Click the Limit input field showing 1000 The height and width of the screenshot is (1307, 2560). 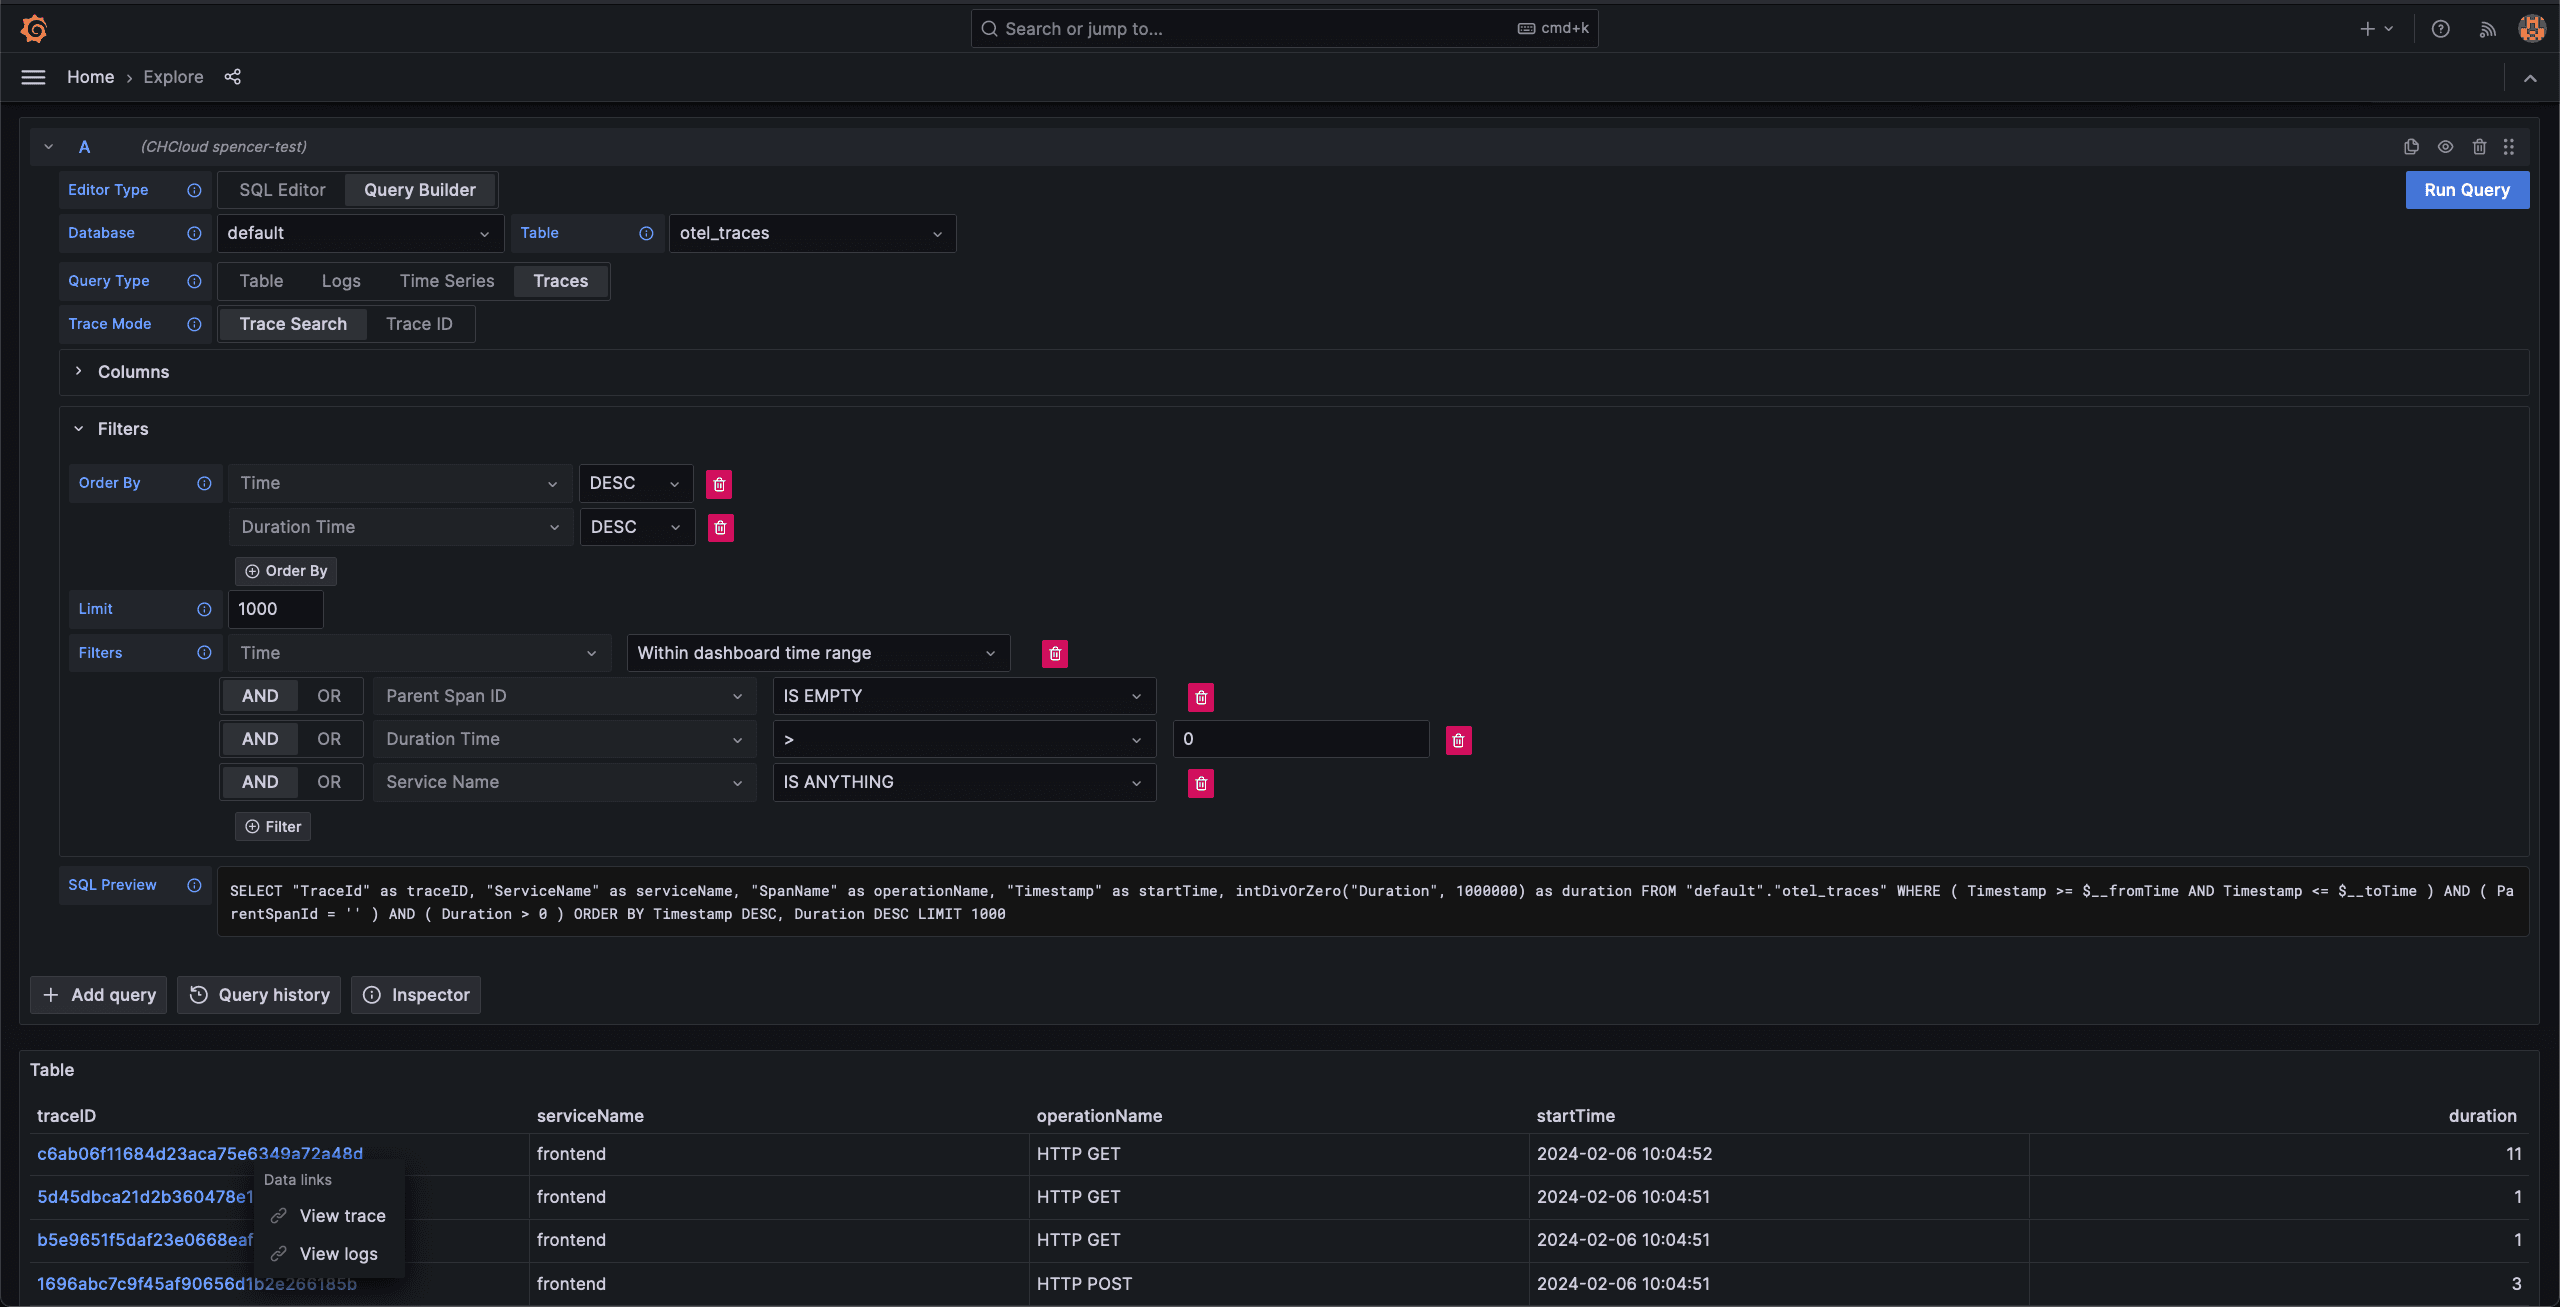point(275,609)
